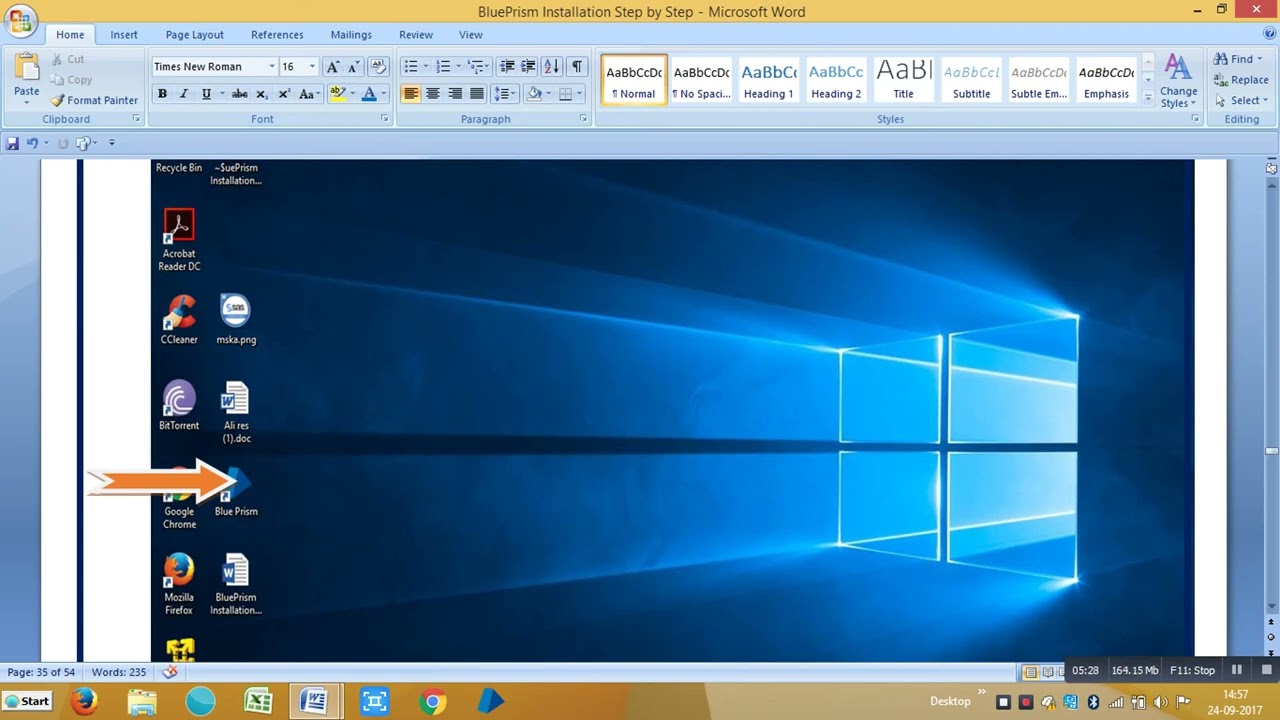Toggle italic formatting
The image size is (1280, 720).
tap(184, 93)
